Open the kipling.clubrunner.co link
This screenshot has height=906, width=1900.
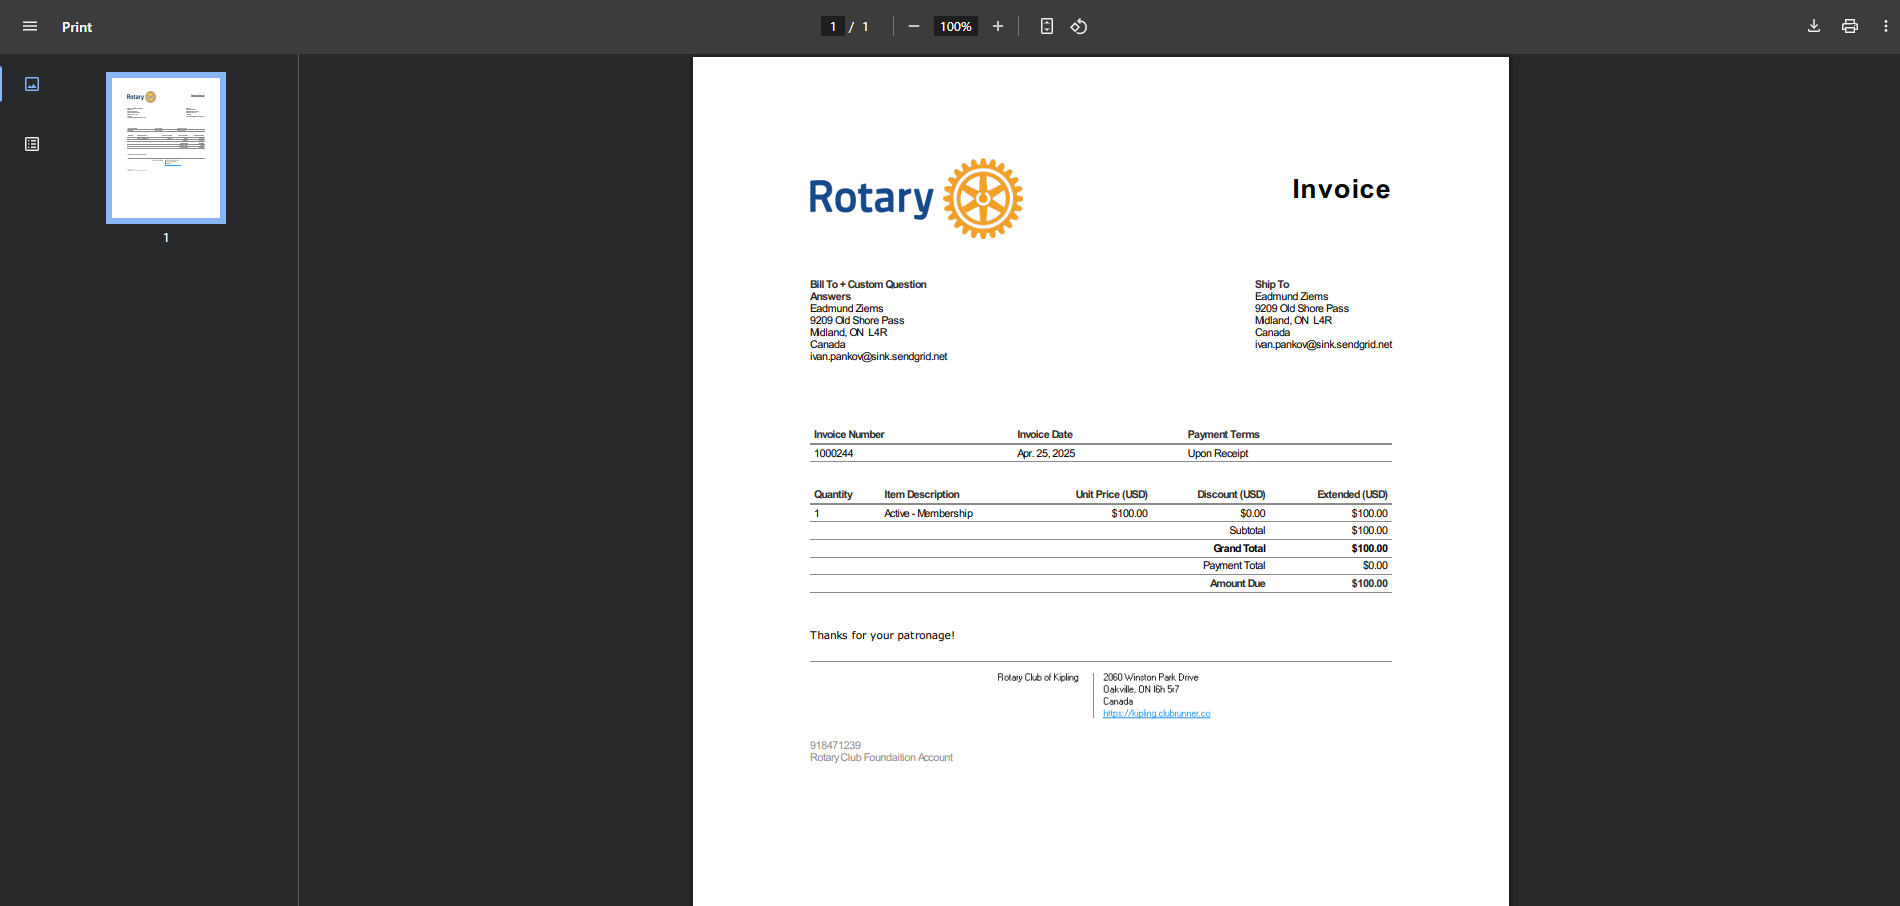tap(1156, 714)
